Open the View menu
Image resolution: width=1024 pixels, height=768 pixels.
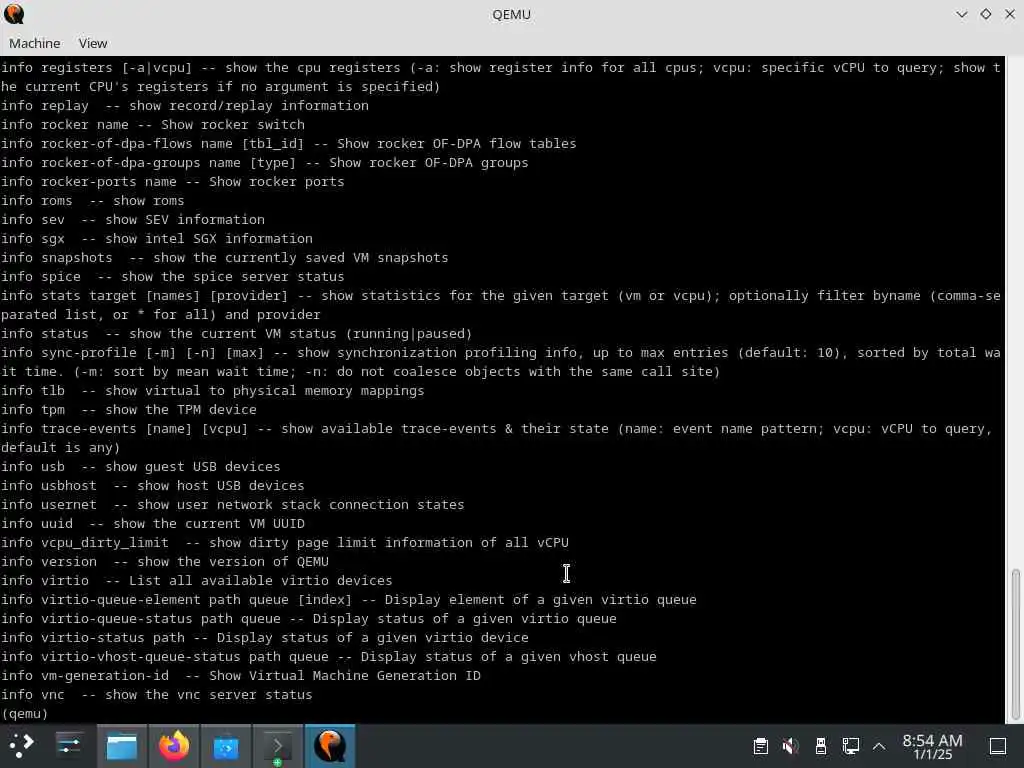(93, 43)
